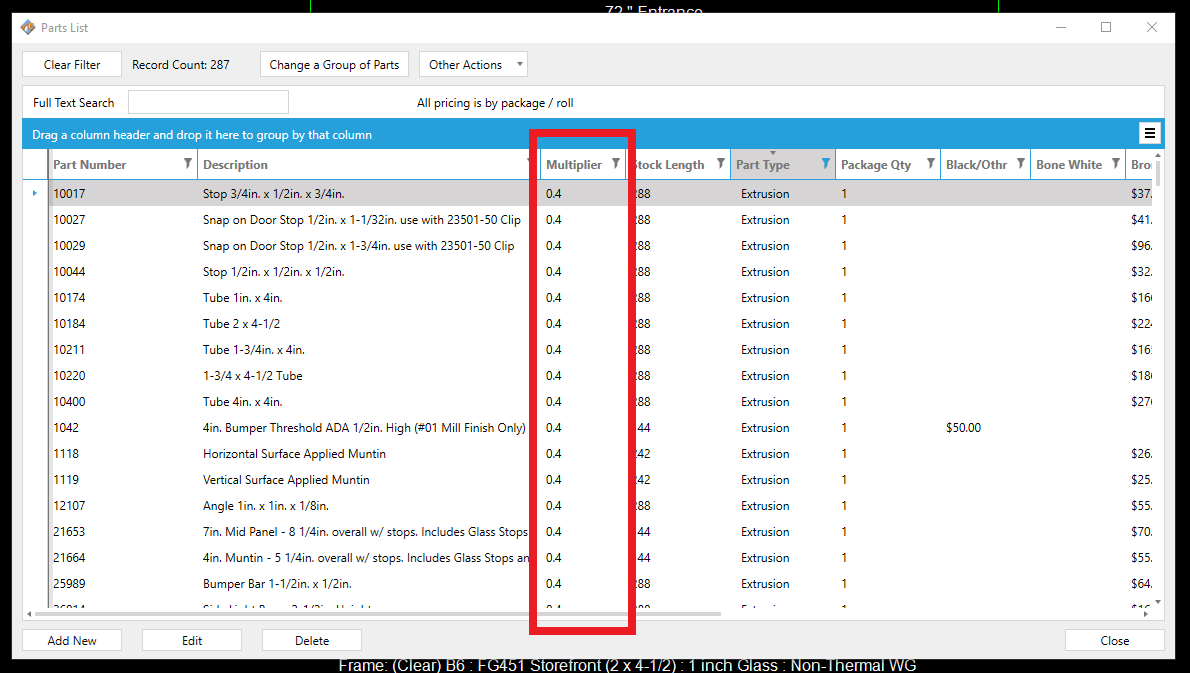Click the Record Count: 287 label
The width and height of the screenshot is (1190, 673).
pyautogui.click(x=181, y=64)
